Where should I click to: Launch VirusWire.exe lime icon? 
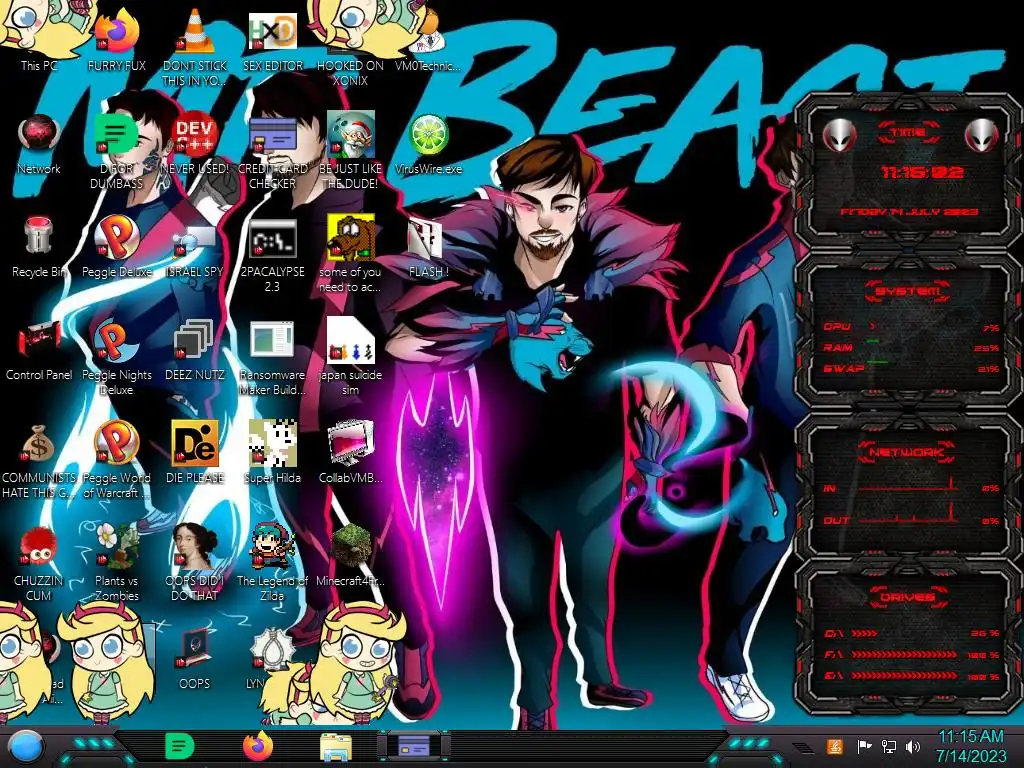point(428,144)
